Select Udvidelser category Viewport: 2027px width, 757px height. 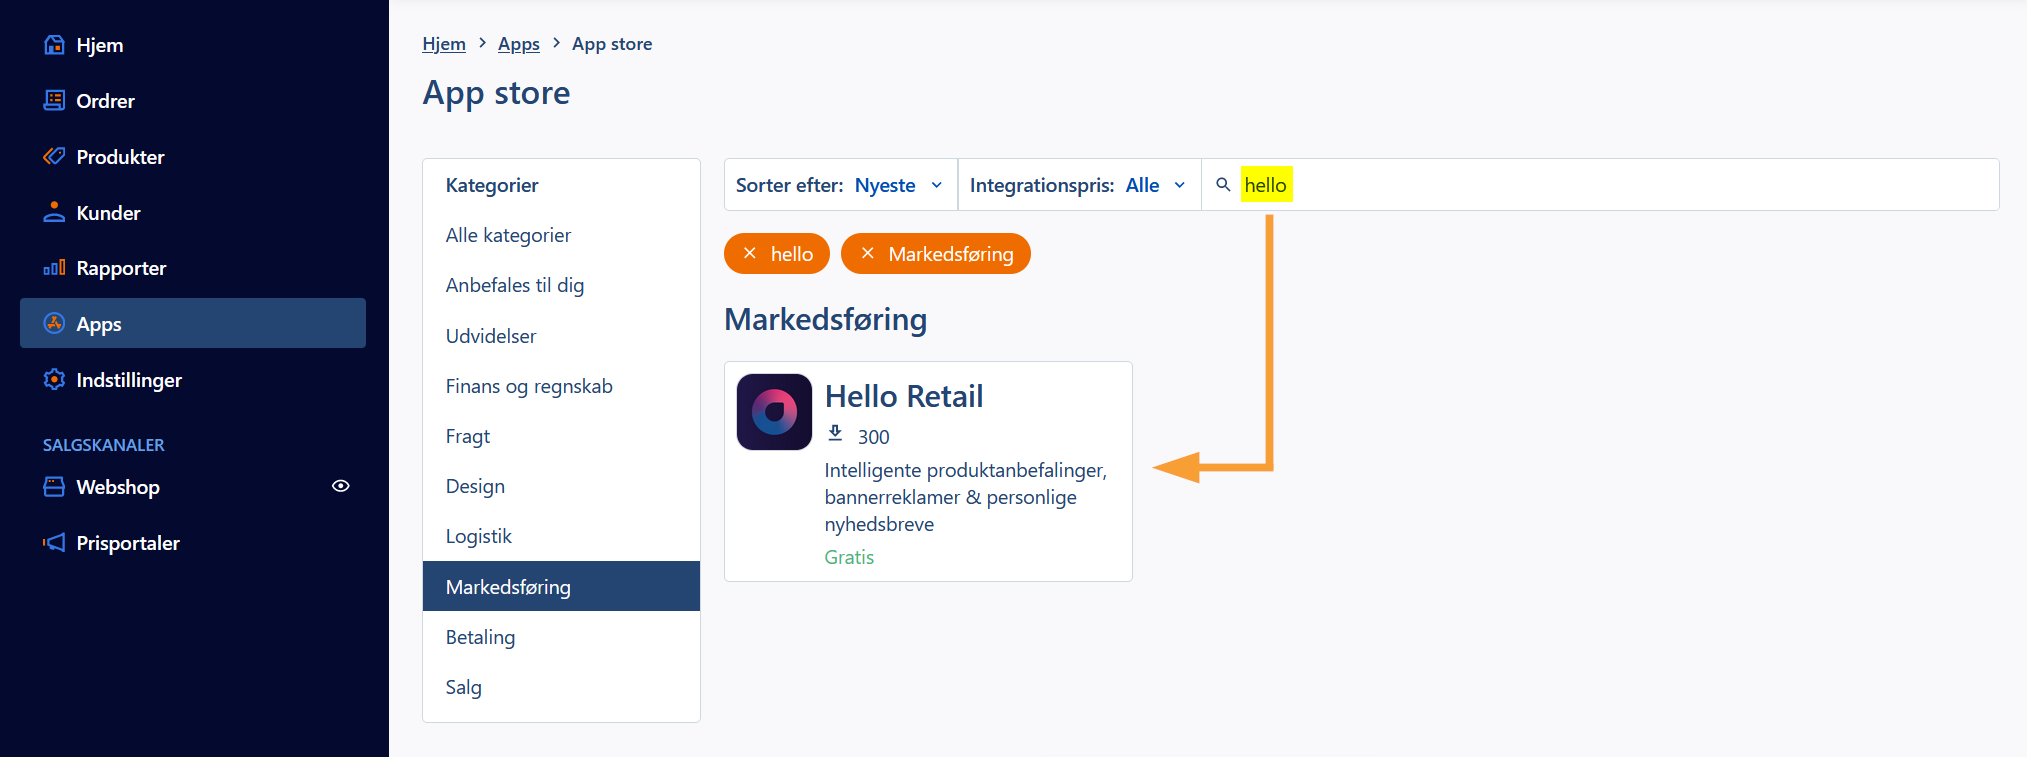pos(561,336)
